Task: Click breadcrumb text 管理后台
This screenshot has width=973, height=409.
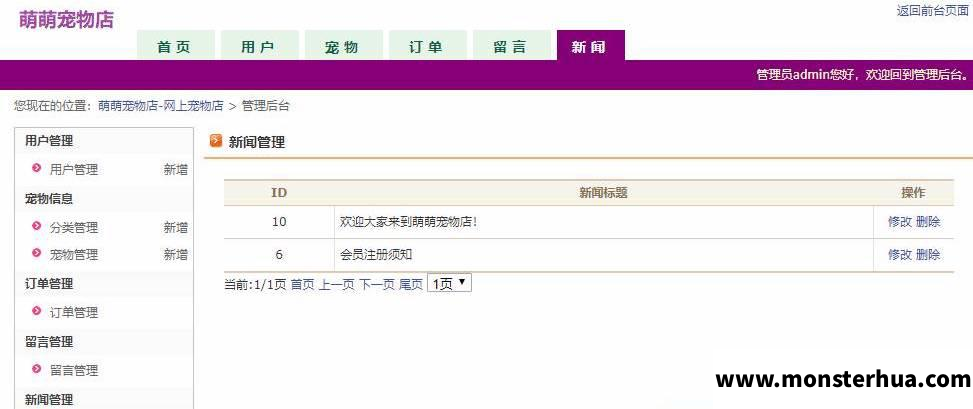Action: click(x=266, y=106)
